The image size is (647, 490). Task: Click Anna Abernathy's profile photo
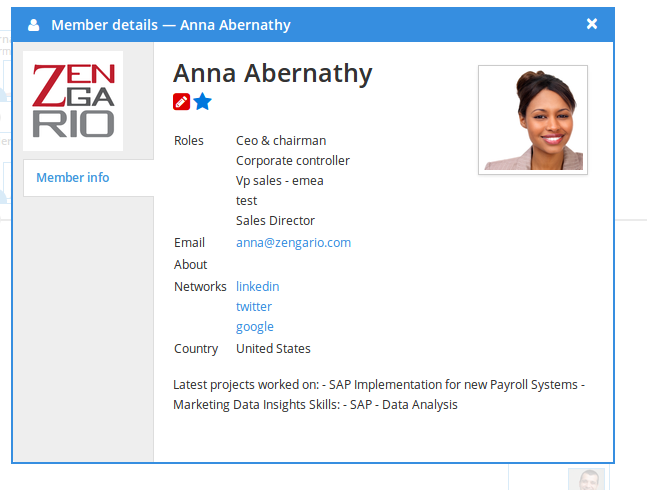(x=533, y=120)
